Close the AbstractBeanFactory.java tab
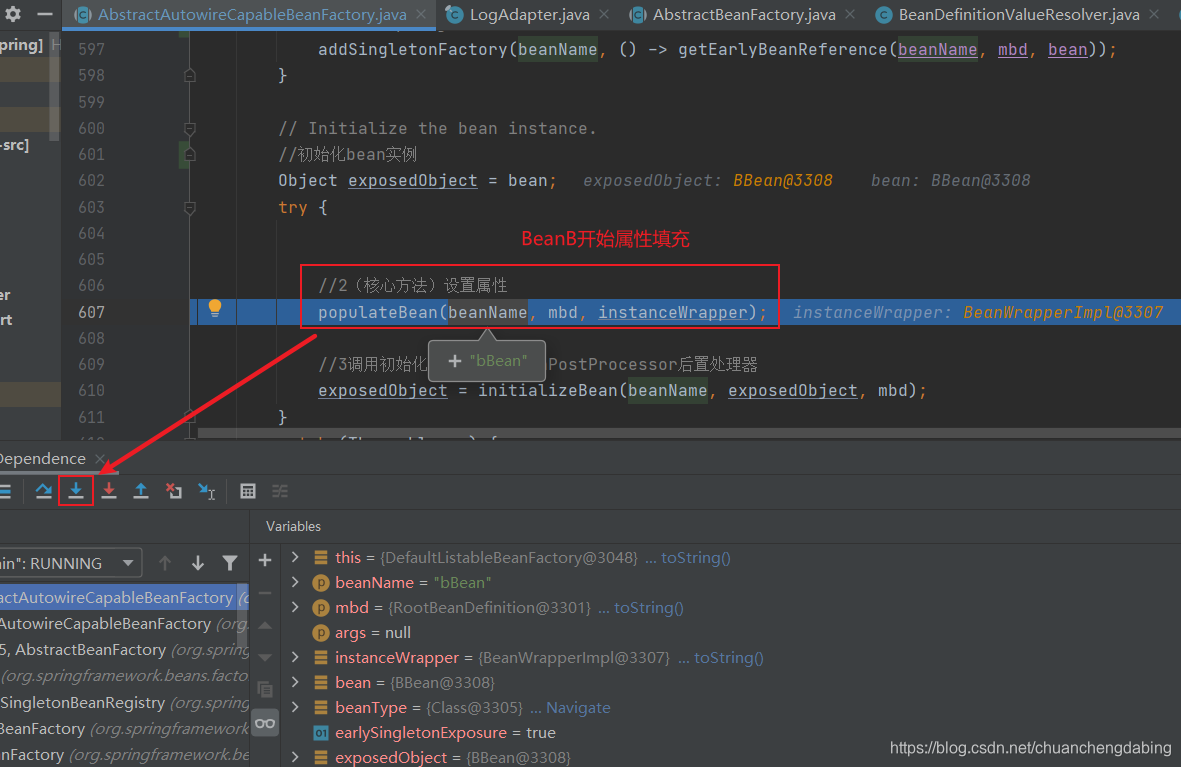The width and height of the screenshot is (1181, 767). pos(850,14)
